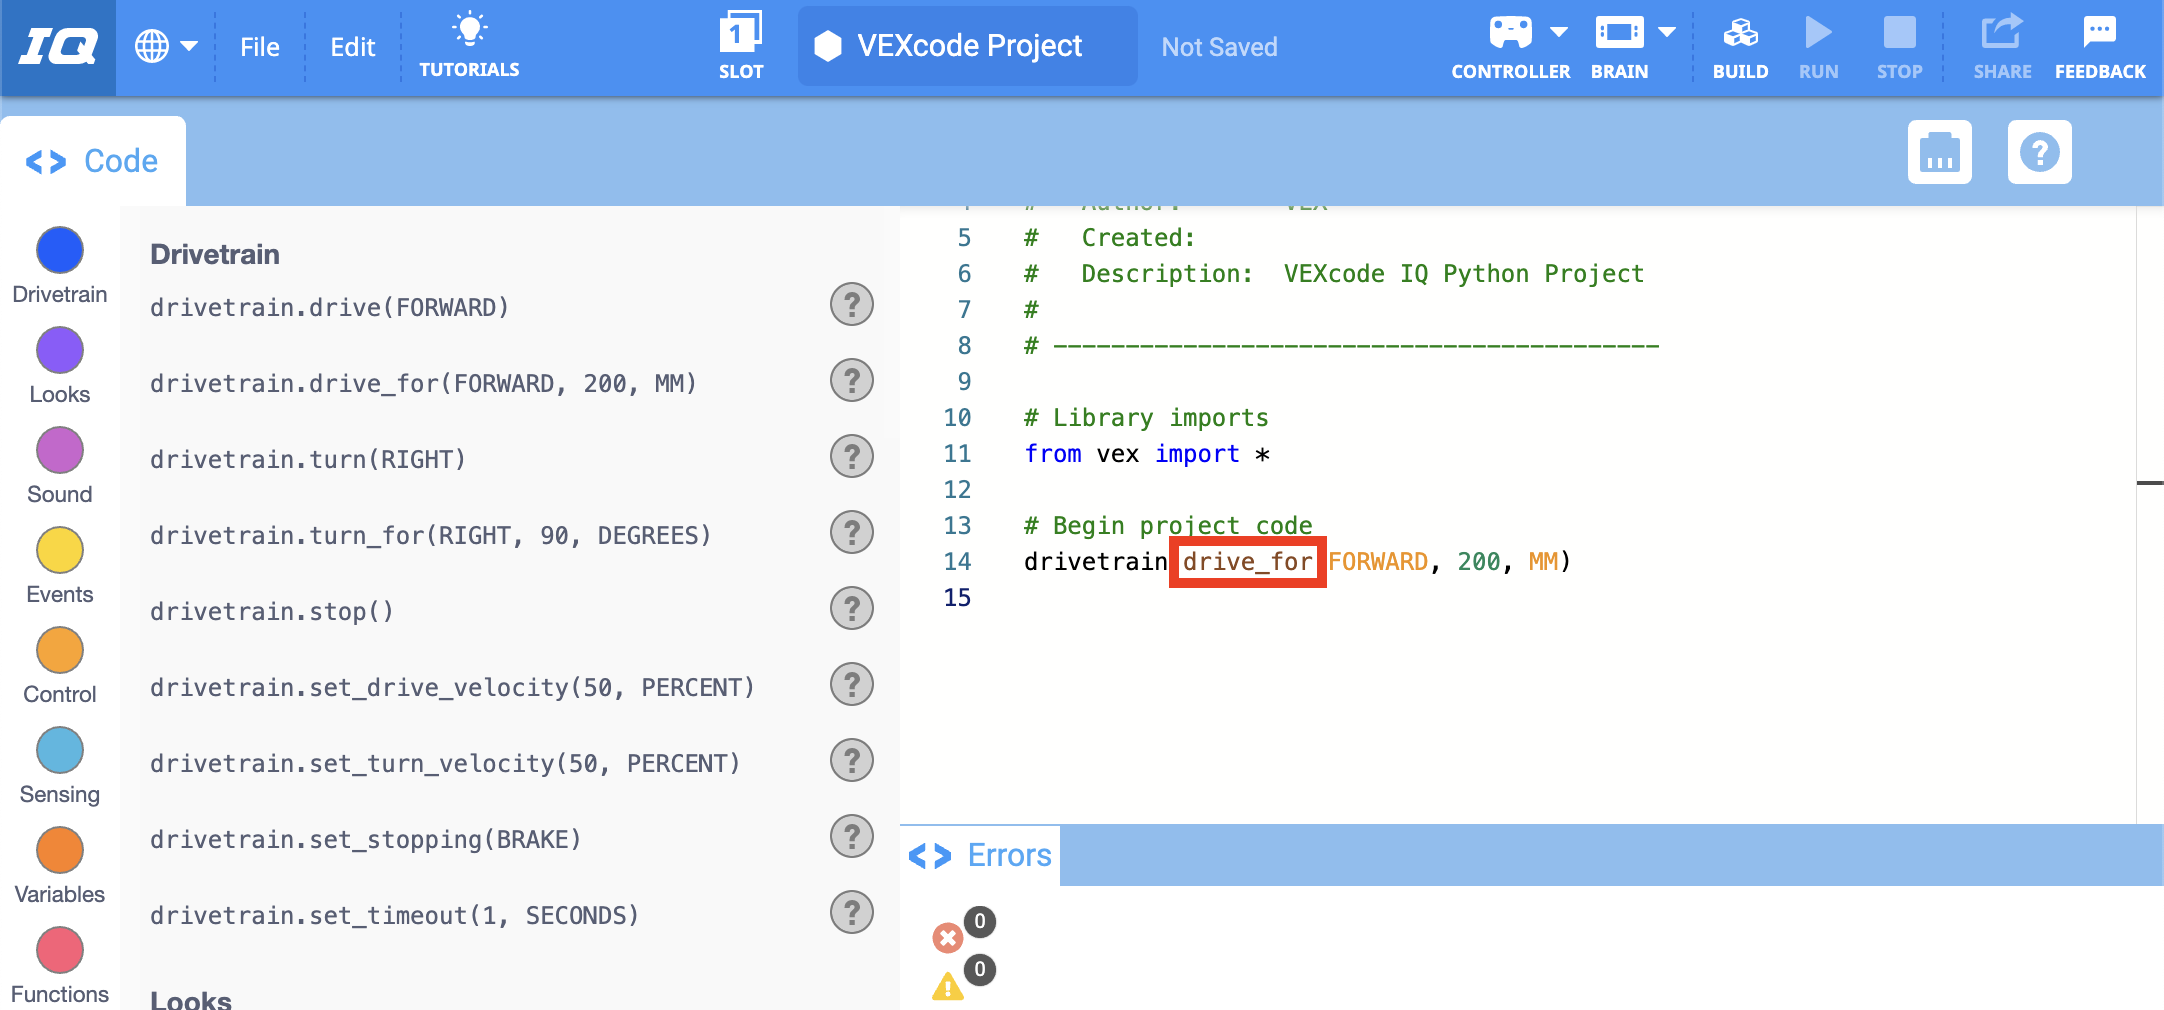Open the Device Manager
2164x1010 pixels.
[x=1939, y=152]
